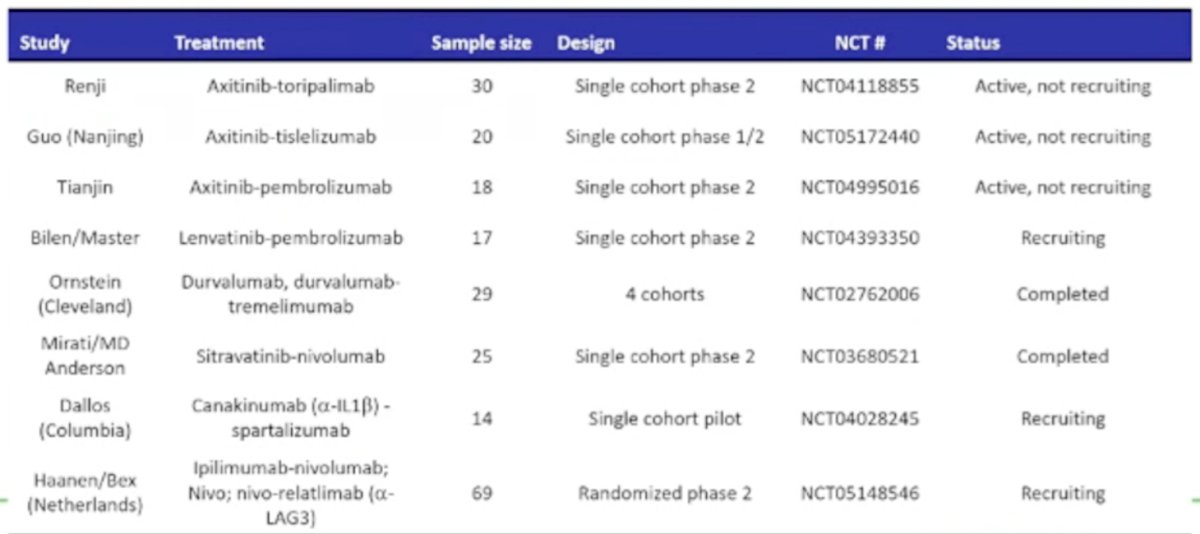Click the NCT # column header
Screen dimensions: 1200x534
point(861,43)
